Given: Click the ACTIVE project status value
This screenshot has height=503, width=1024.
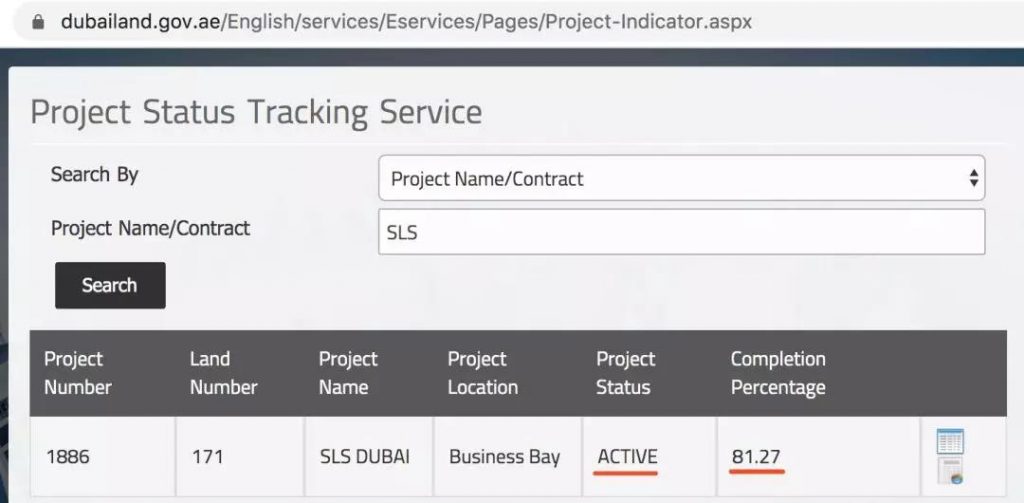Looking at the screenshot, I should pyautogui.click(x=627, y=457).
